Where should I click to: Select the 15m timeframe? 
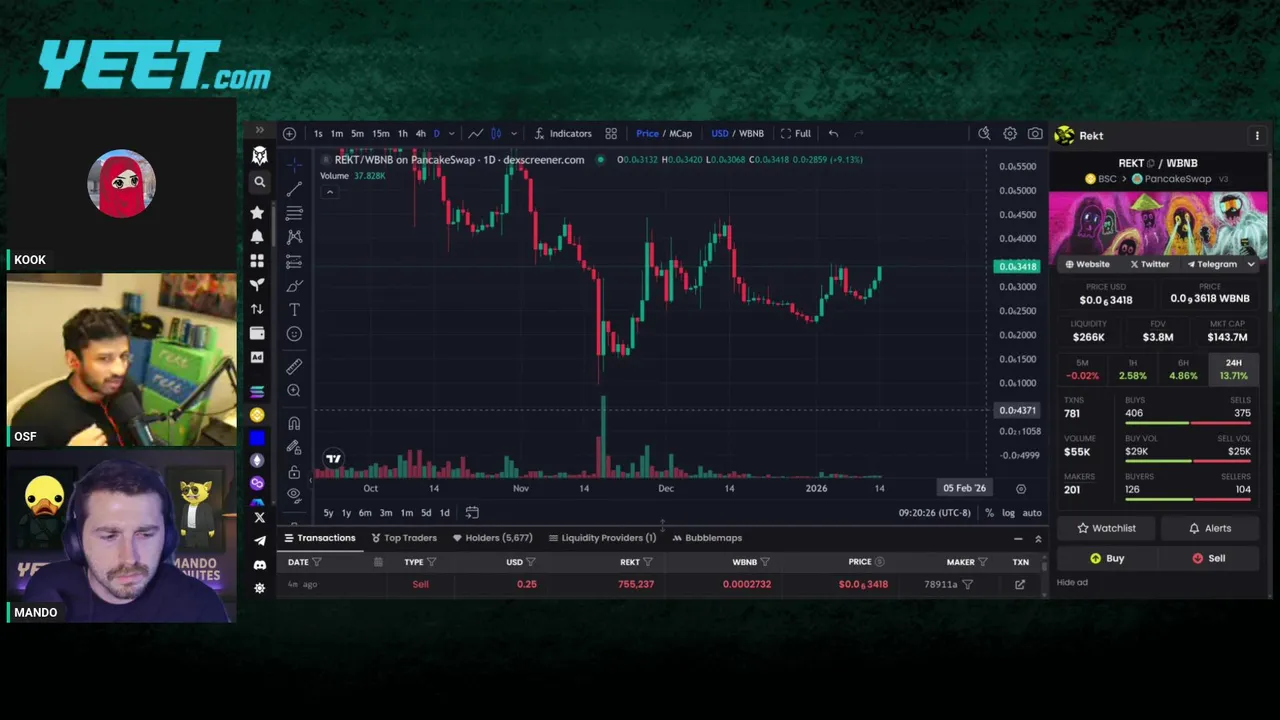coord(381,133)
